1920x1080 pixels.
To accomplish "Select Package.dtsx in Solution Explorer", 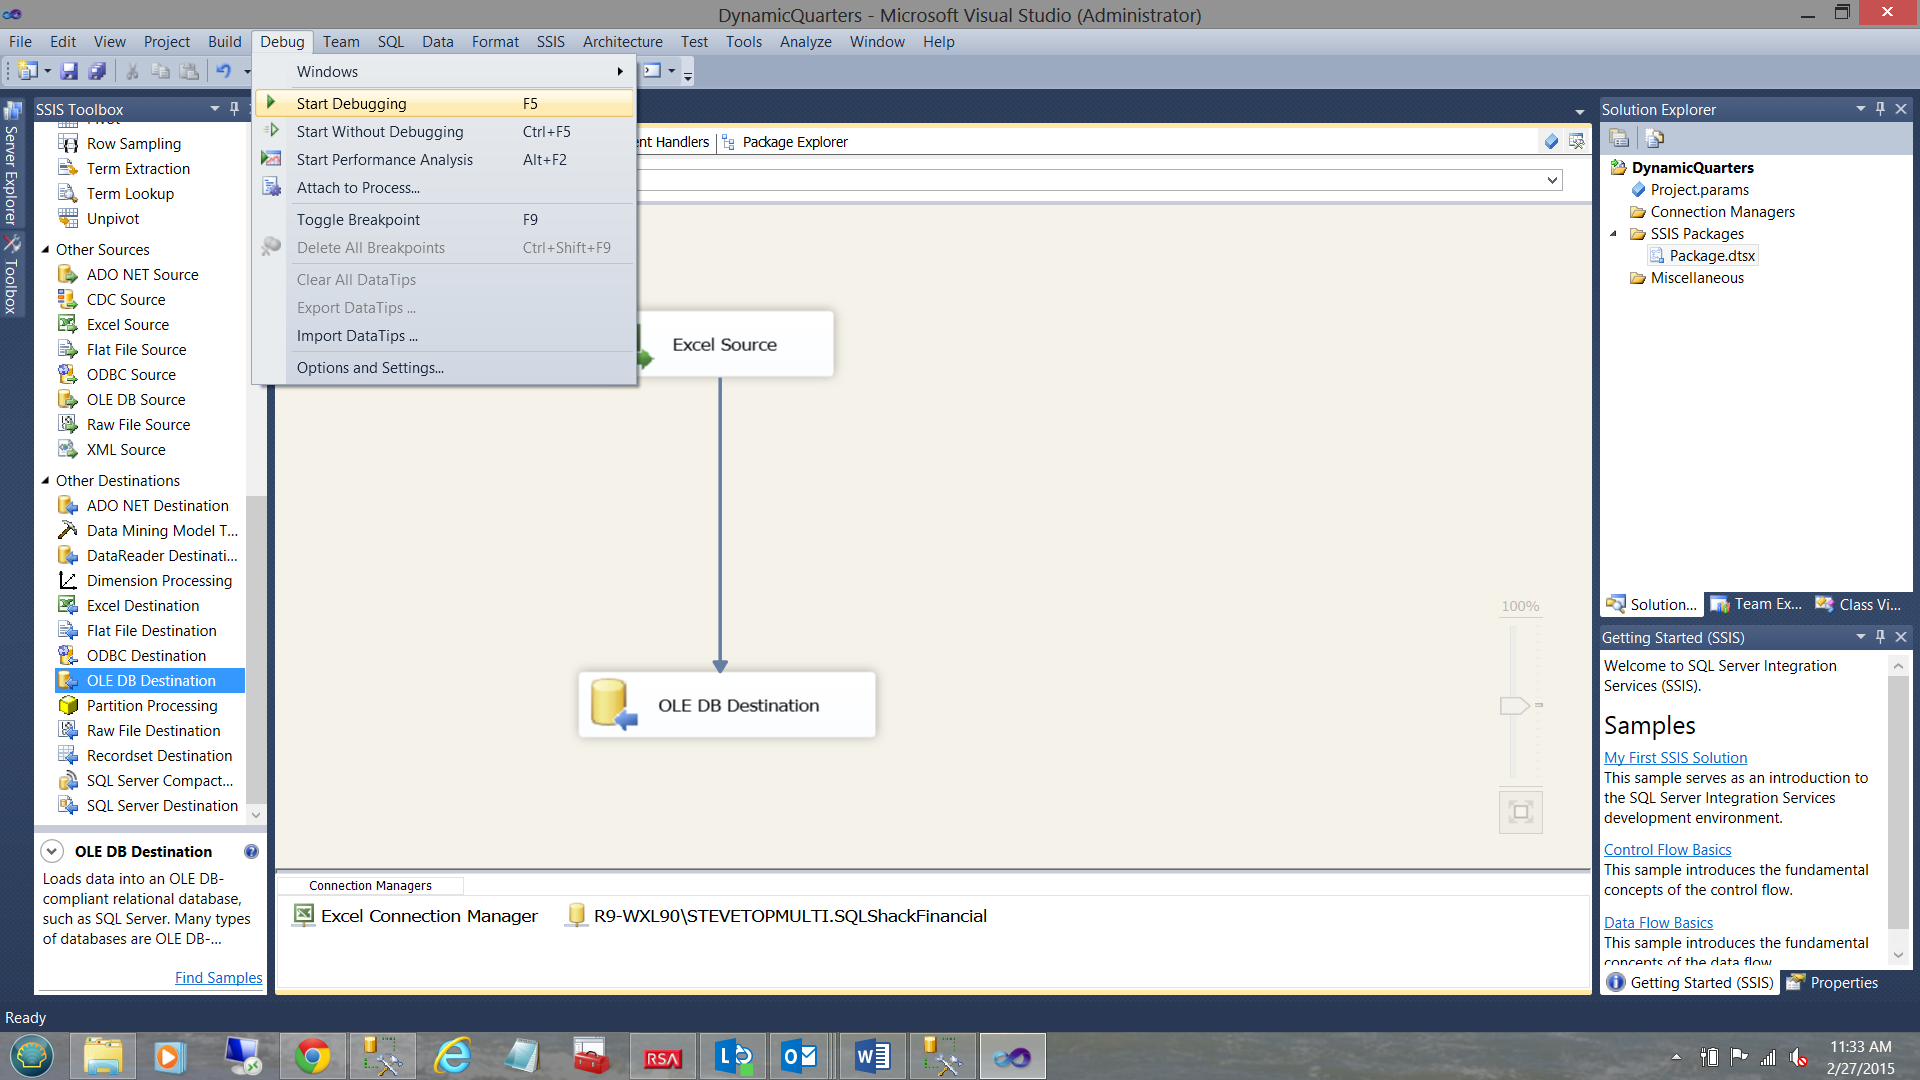I will click(x=1711, y=256).
